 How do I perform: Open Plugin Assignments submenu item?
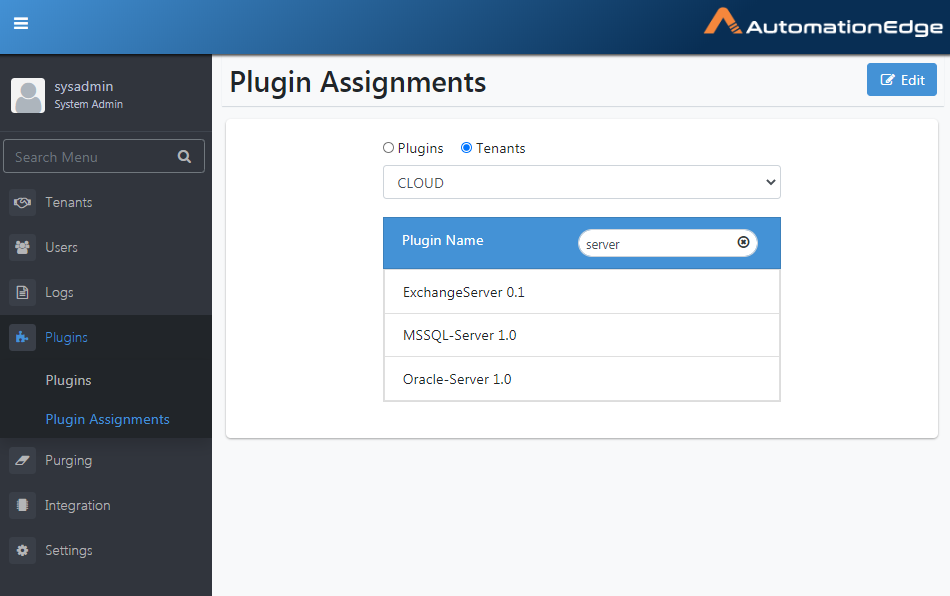[x=107, y=419]
